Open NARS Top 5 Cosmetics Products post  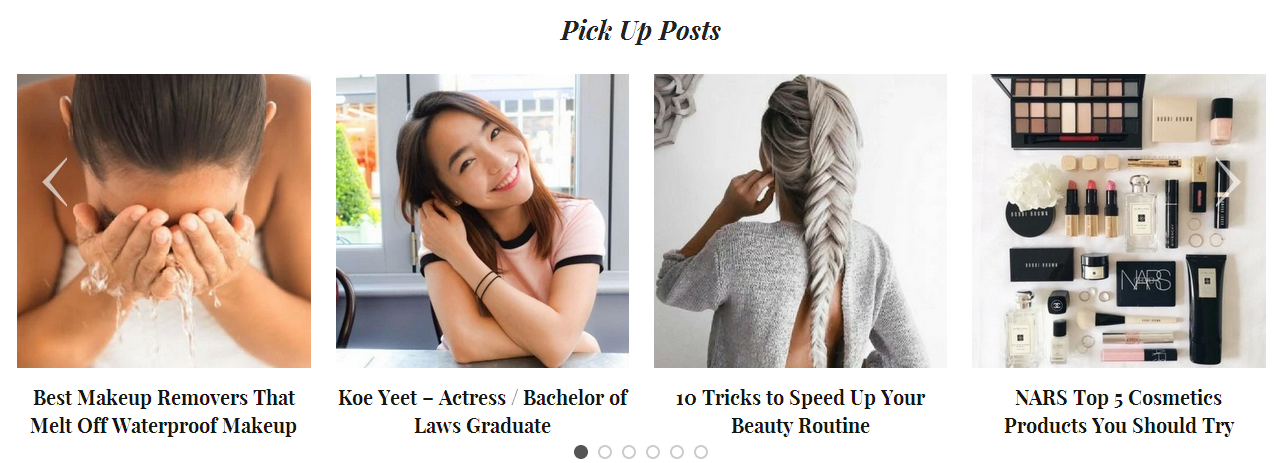pyautogui.click(x=1119, y=411)
